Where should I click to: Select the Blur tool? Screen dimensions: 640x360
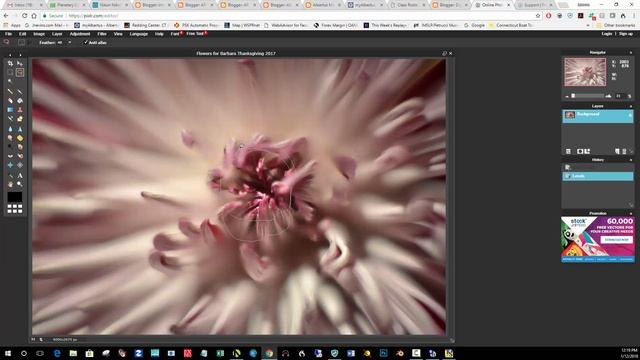point(10,129)
